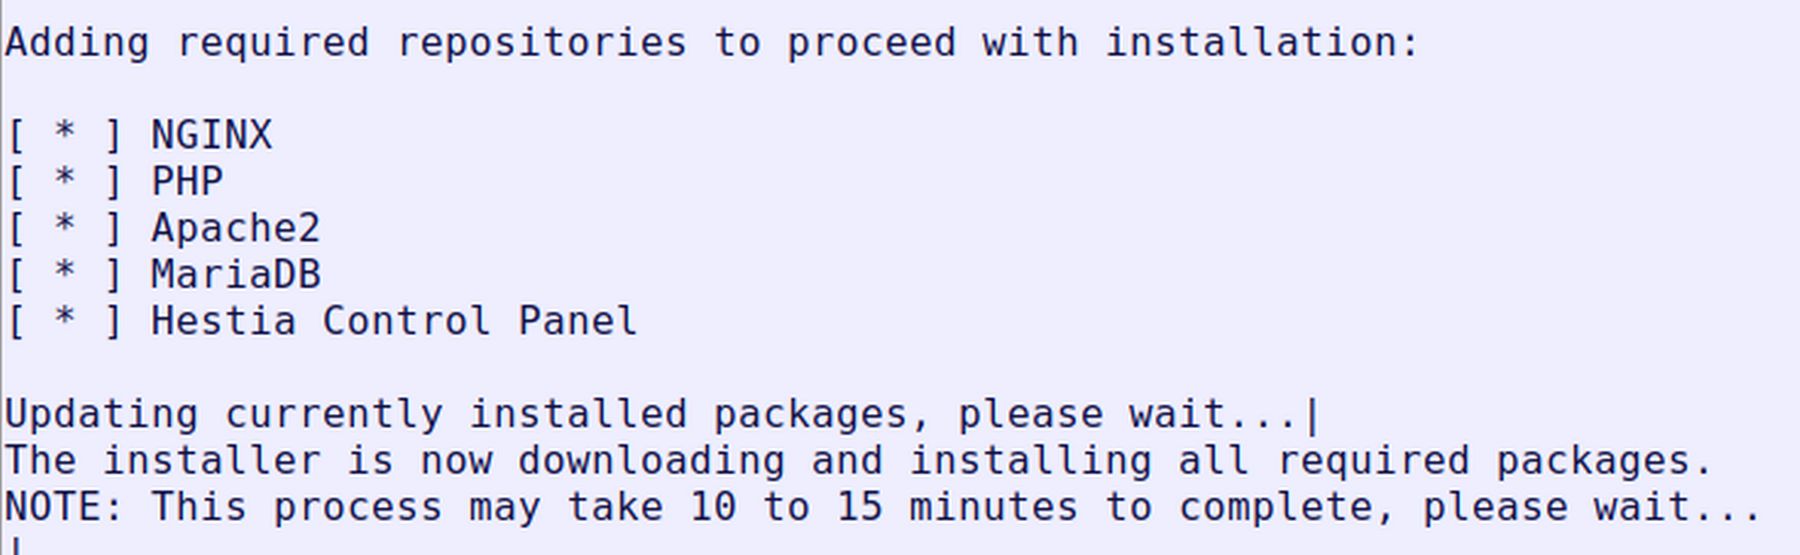This screenshot has height=555, width=1800.
Task: Click the word 'Updating' in the terminal output
Action: (x=102, y=415)
